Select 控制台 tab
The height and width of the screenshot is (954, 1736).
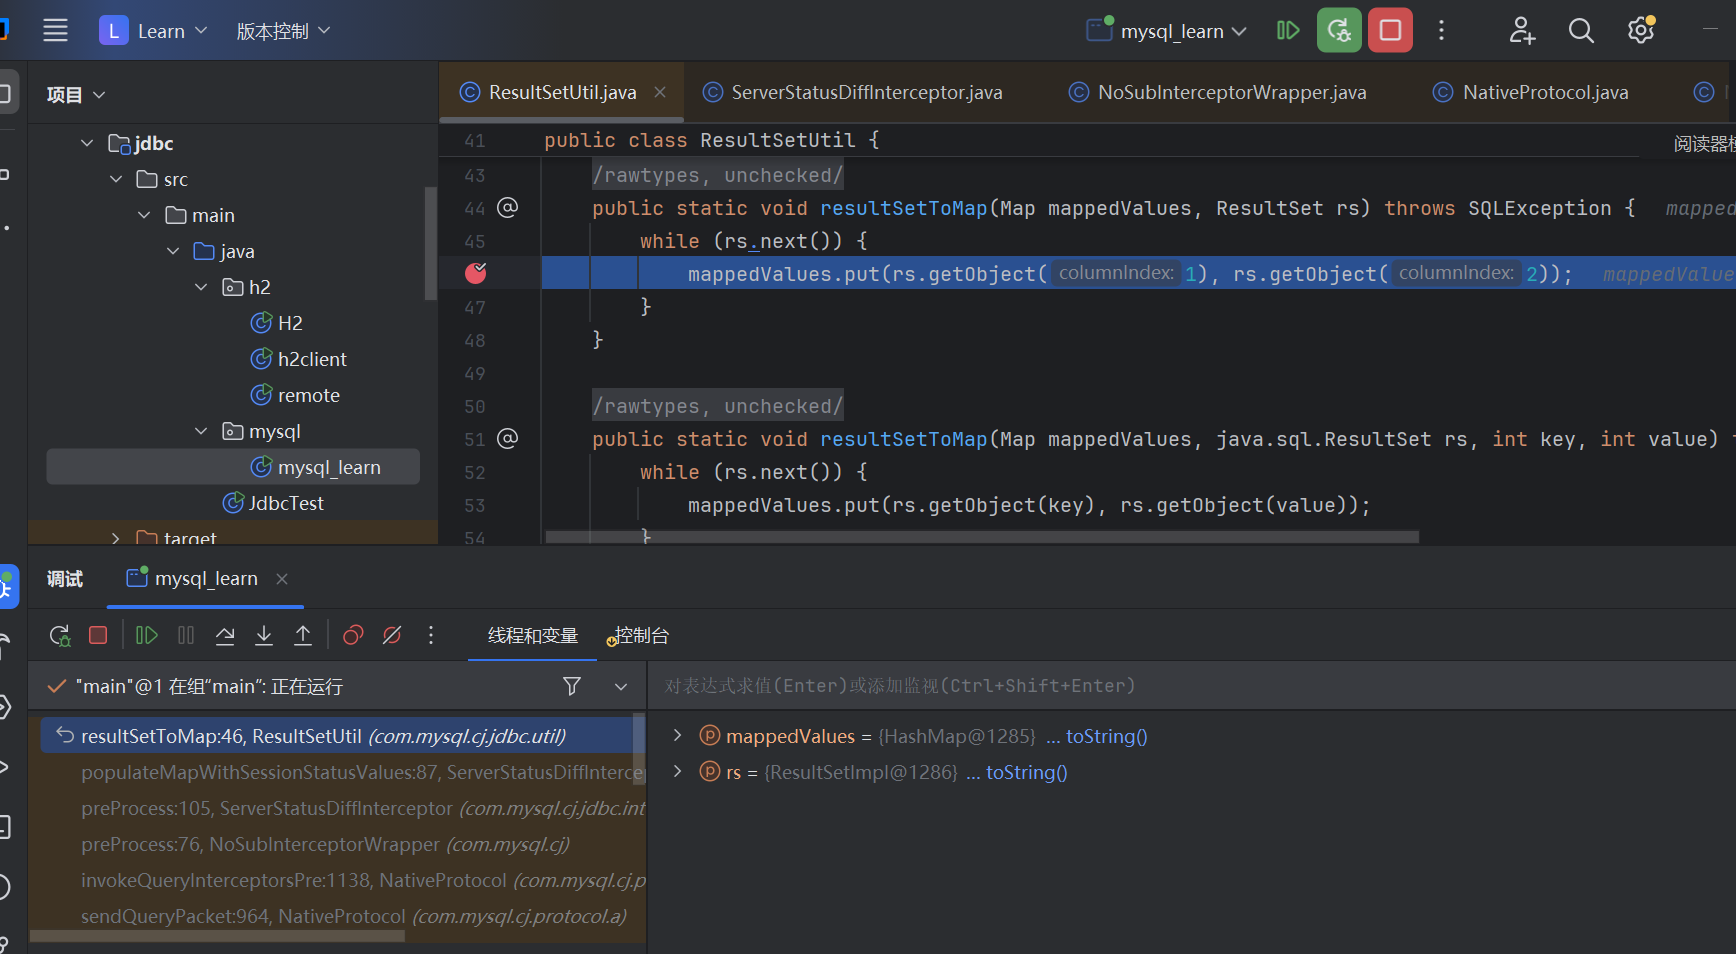pyautogui.click(x=640, y=635)
